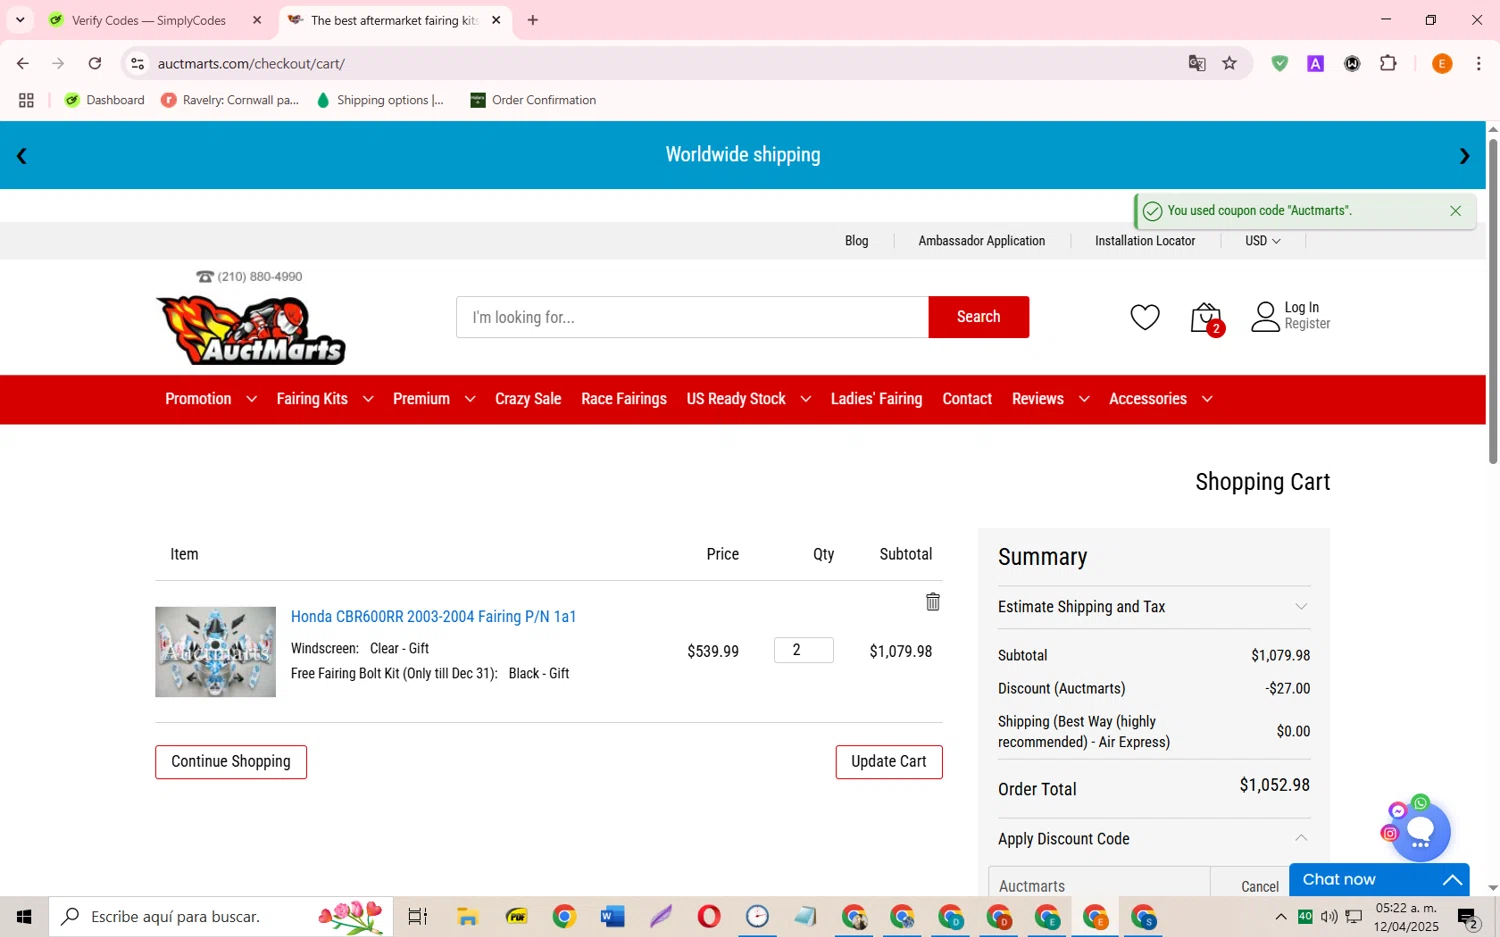Click the Search button

coord(978,317)
